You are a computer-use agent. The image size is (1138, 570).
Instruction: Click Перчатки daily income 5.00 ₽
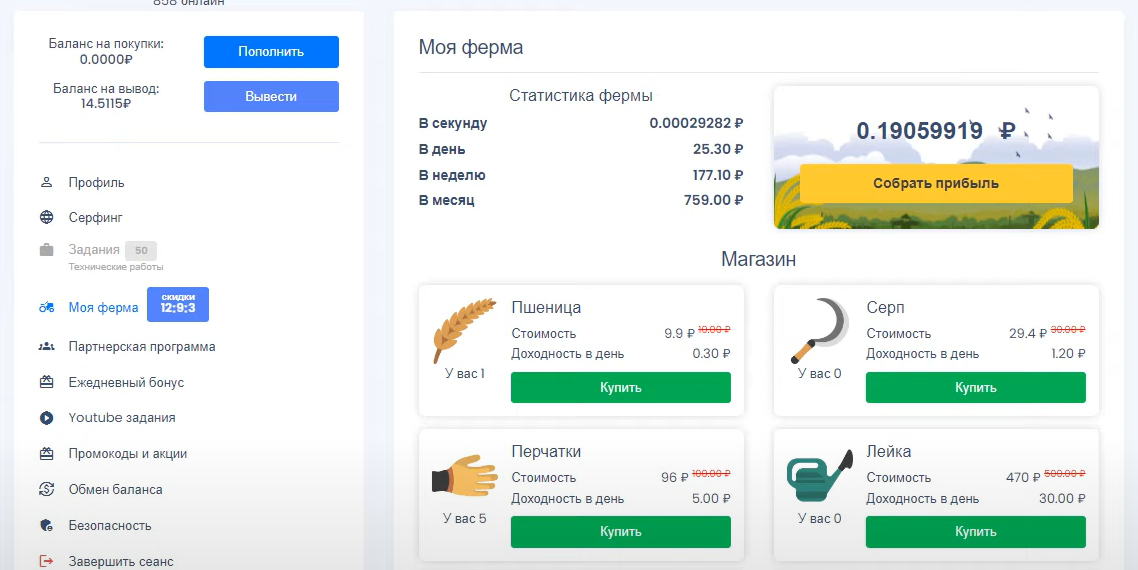[x=711, y=498]
